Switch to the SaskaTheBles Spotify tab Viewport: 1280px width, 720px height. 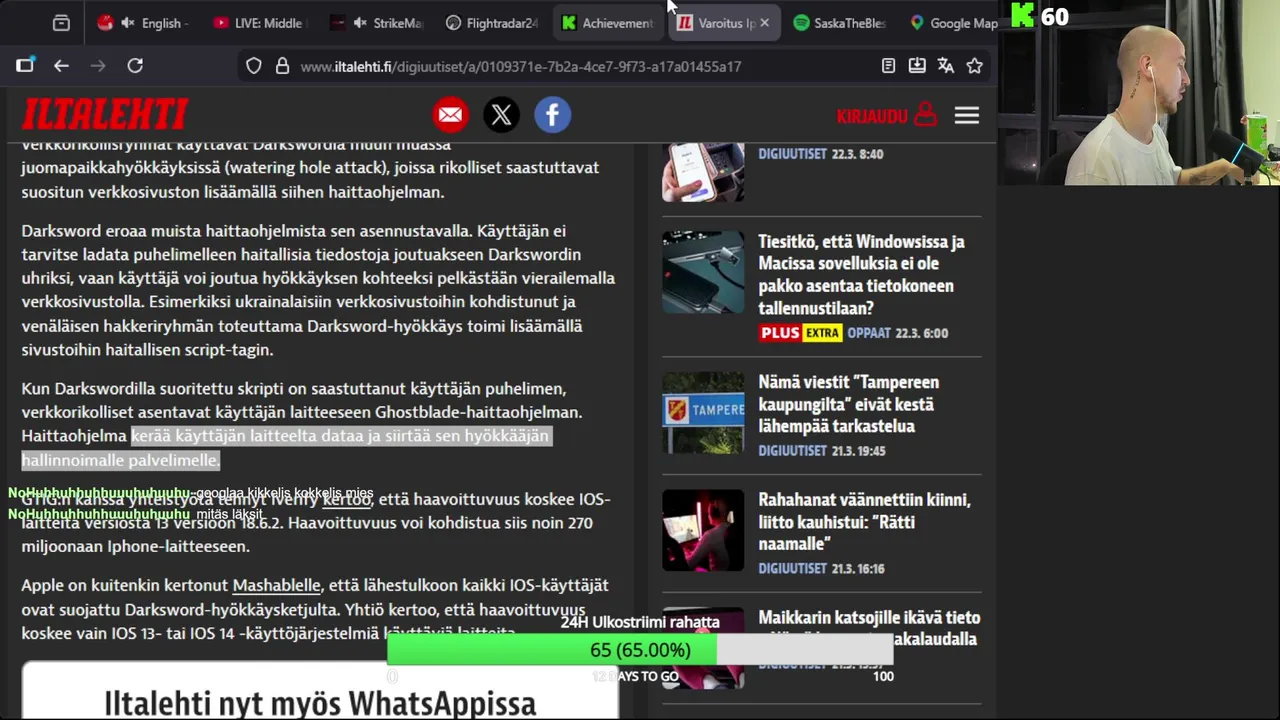click(x=839, y=23)
